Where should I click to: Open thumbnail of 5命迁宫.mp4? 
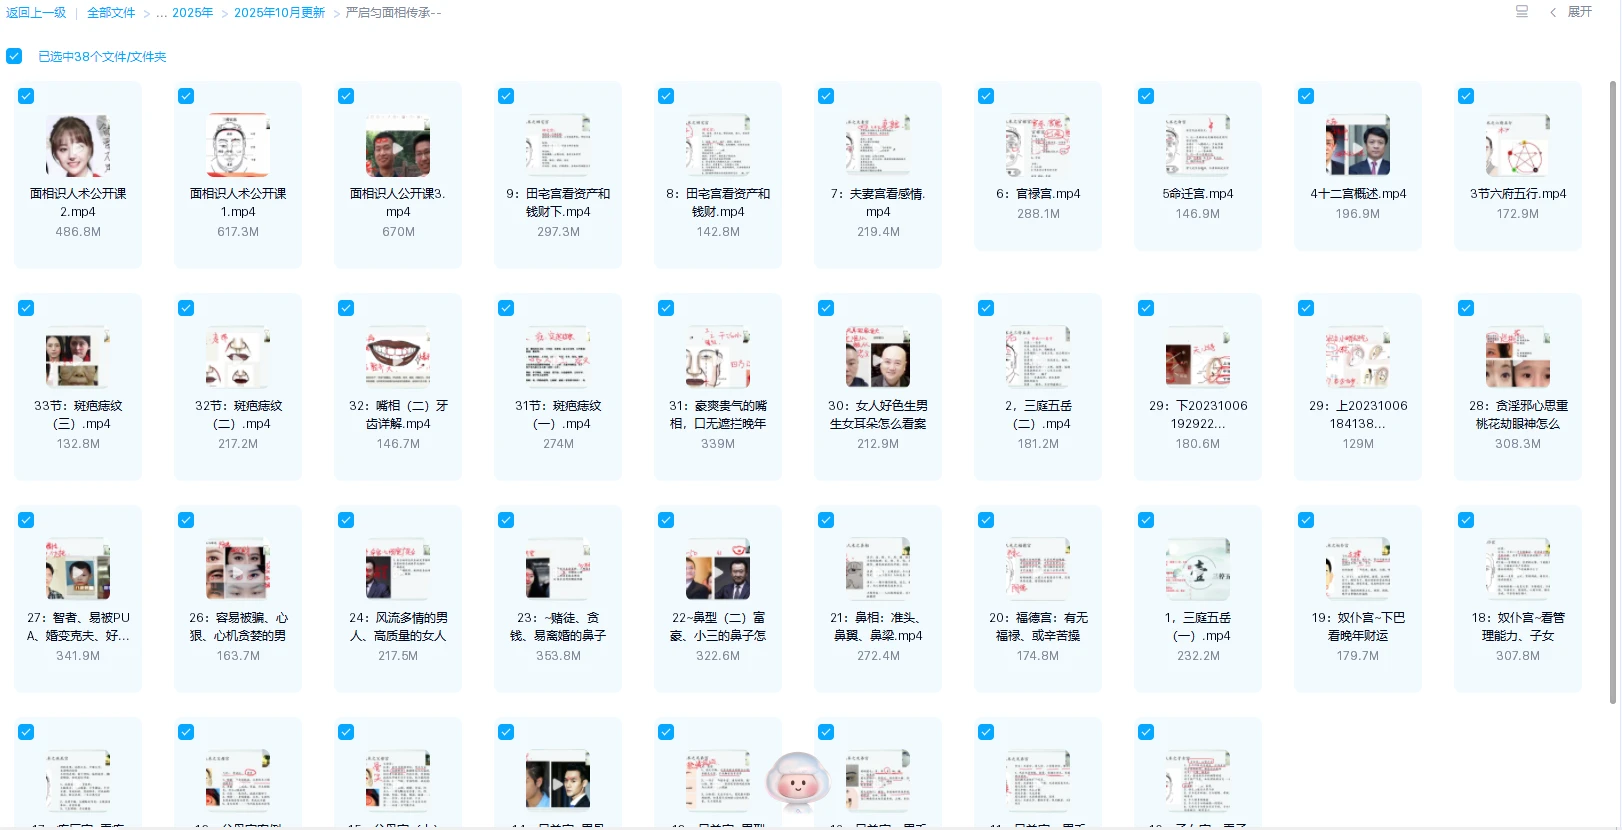click(1198, 146)
